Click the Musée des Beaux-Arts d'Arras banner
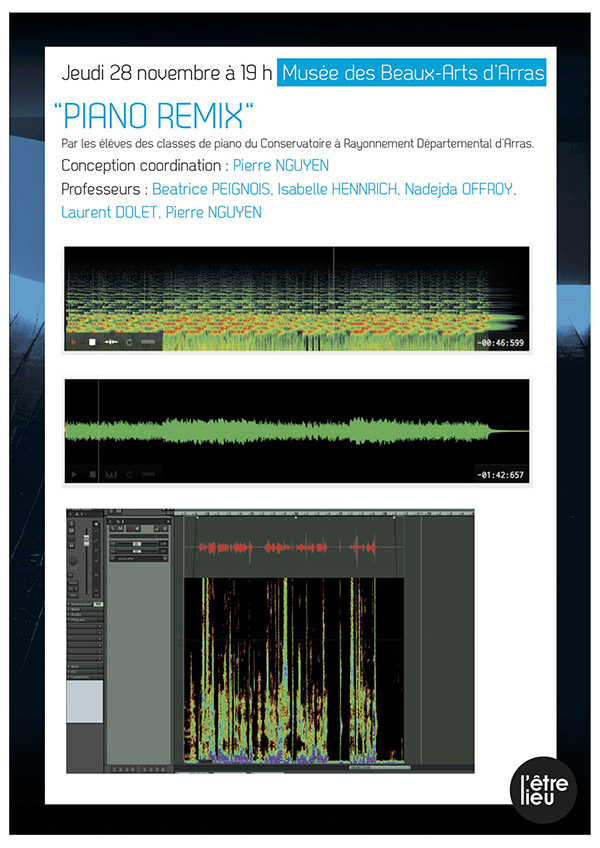Screen dimensions: 600x848 [413, 72]
